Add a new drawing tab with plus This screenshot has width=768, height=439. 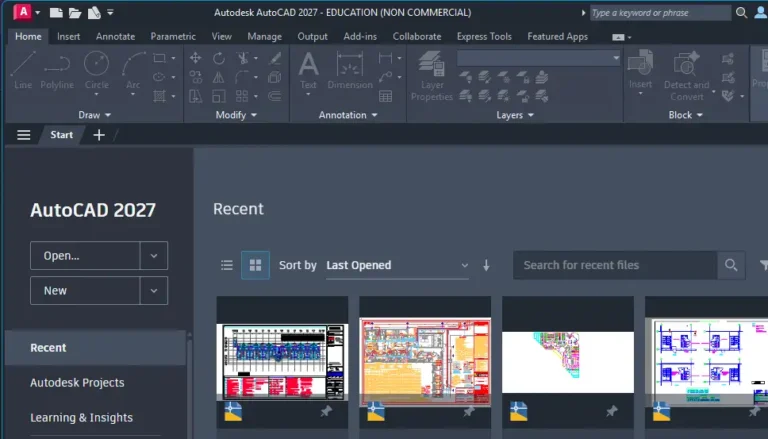pos(99,135)
